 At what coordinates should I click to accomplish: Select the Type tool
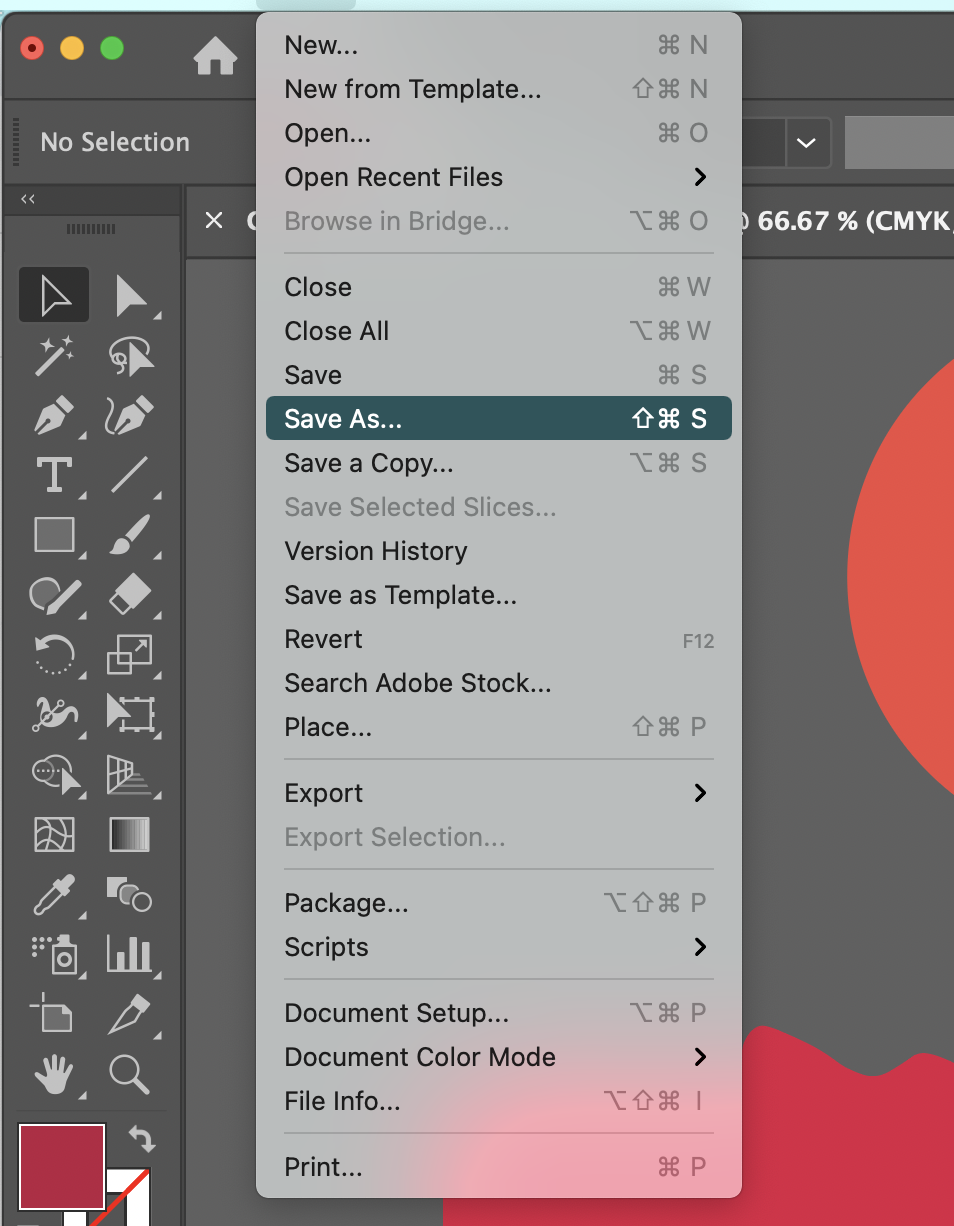[x=53, y=474]
